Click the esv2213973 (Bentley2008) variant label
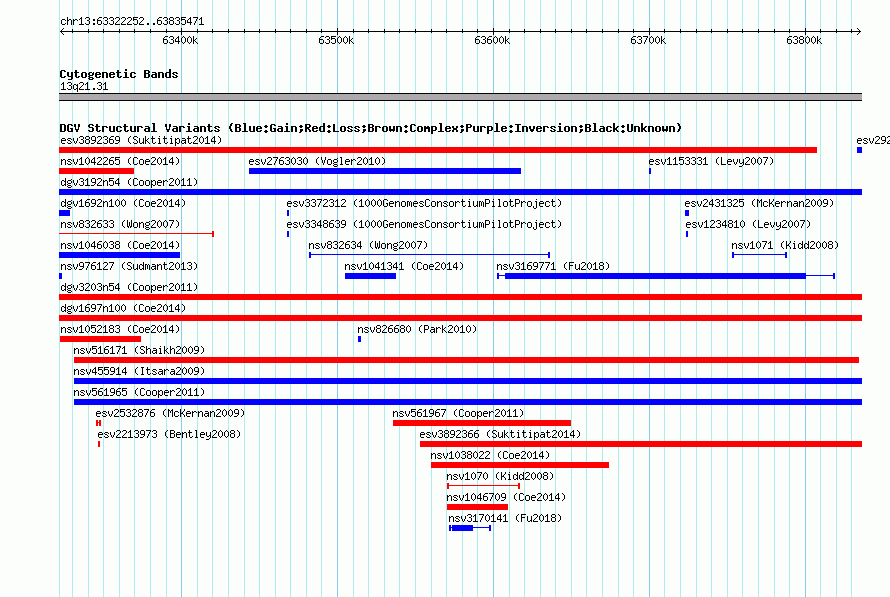Screen dimensions: 890x597 169,434
